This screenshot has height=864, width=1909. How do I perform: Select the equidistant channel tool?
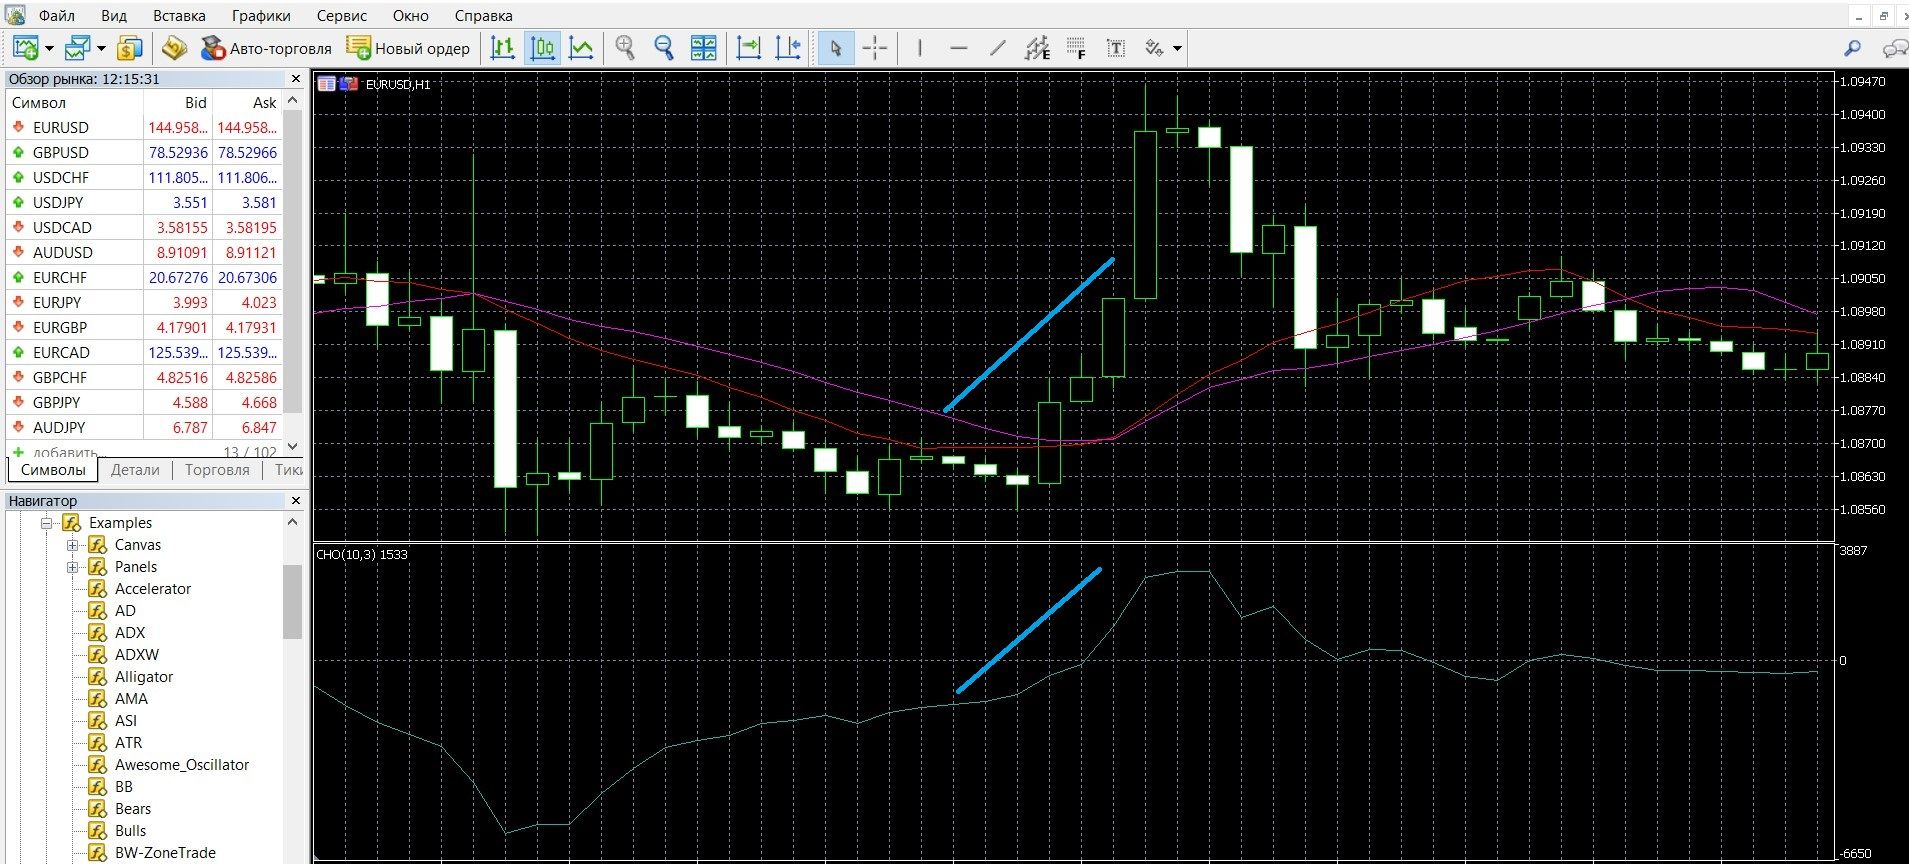[1037, 47]
